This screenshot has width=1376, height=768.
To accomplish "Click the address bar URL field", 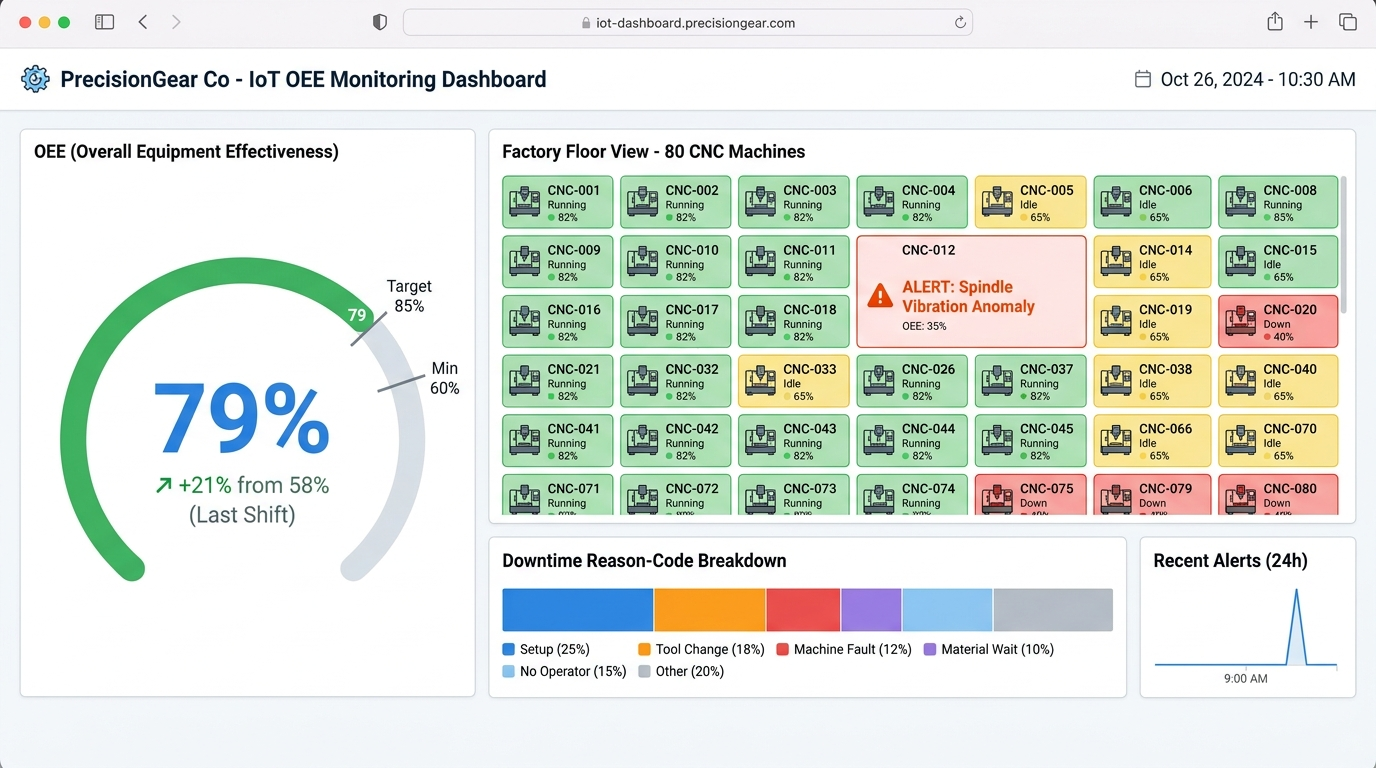I will pyautogui.click(x=688, y=22).
